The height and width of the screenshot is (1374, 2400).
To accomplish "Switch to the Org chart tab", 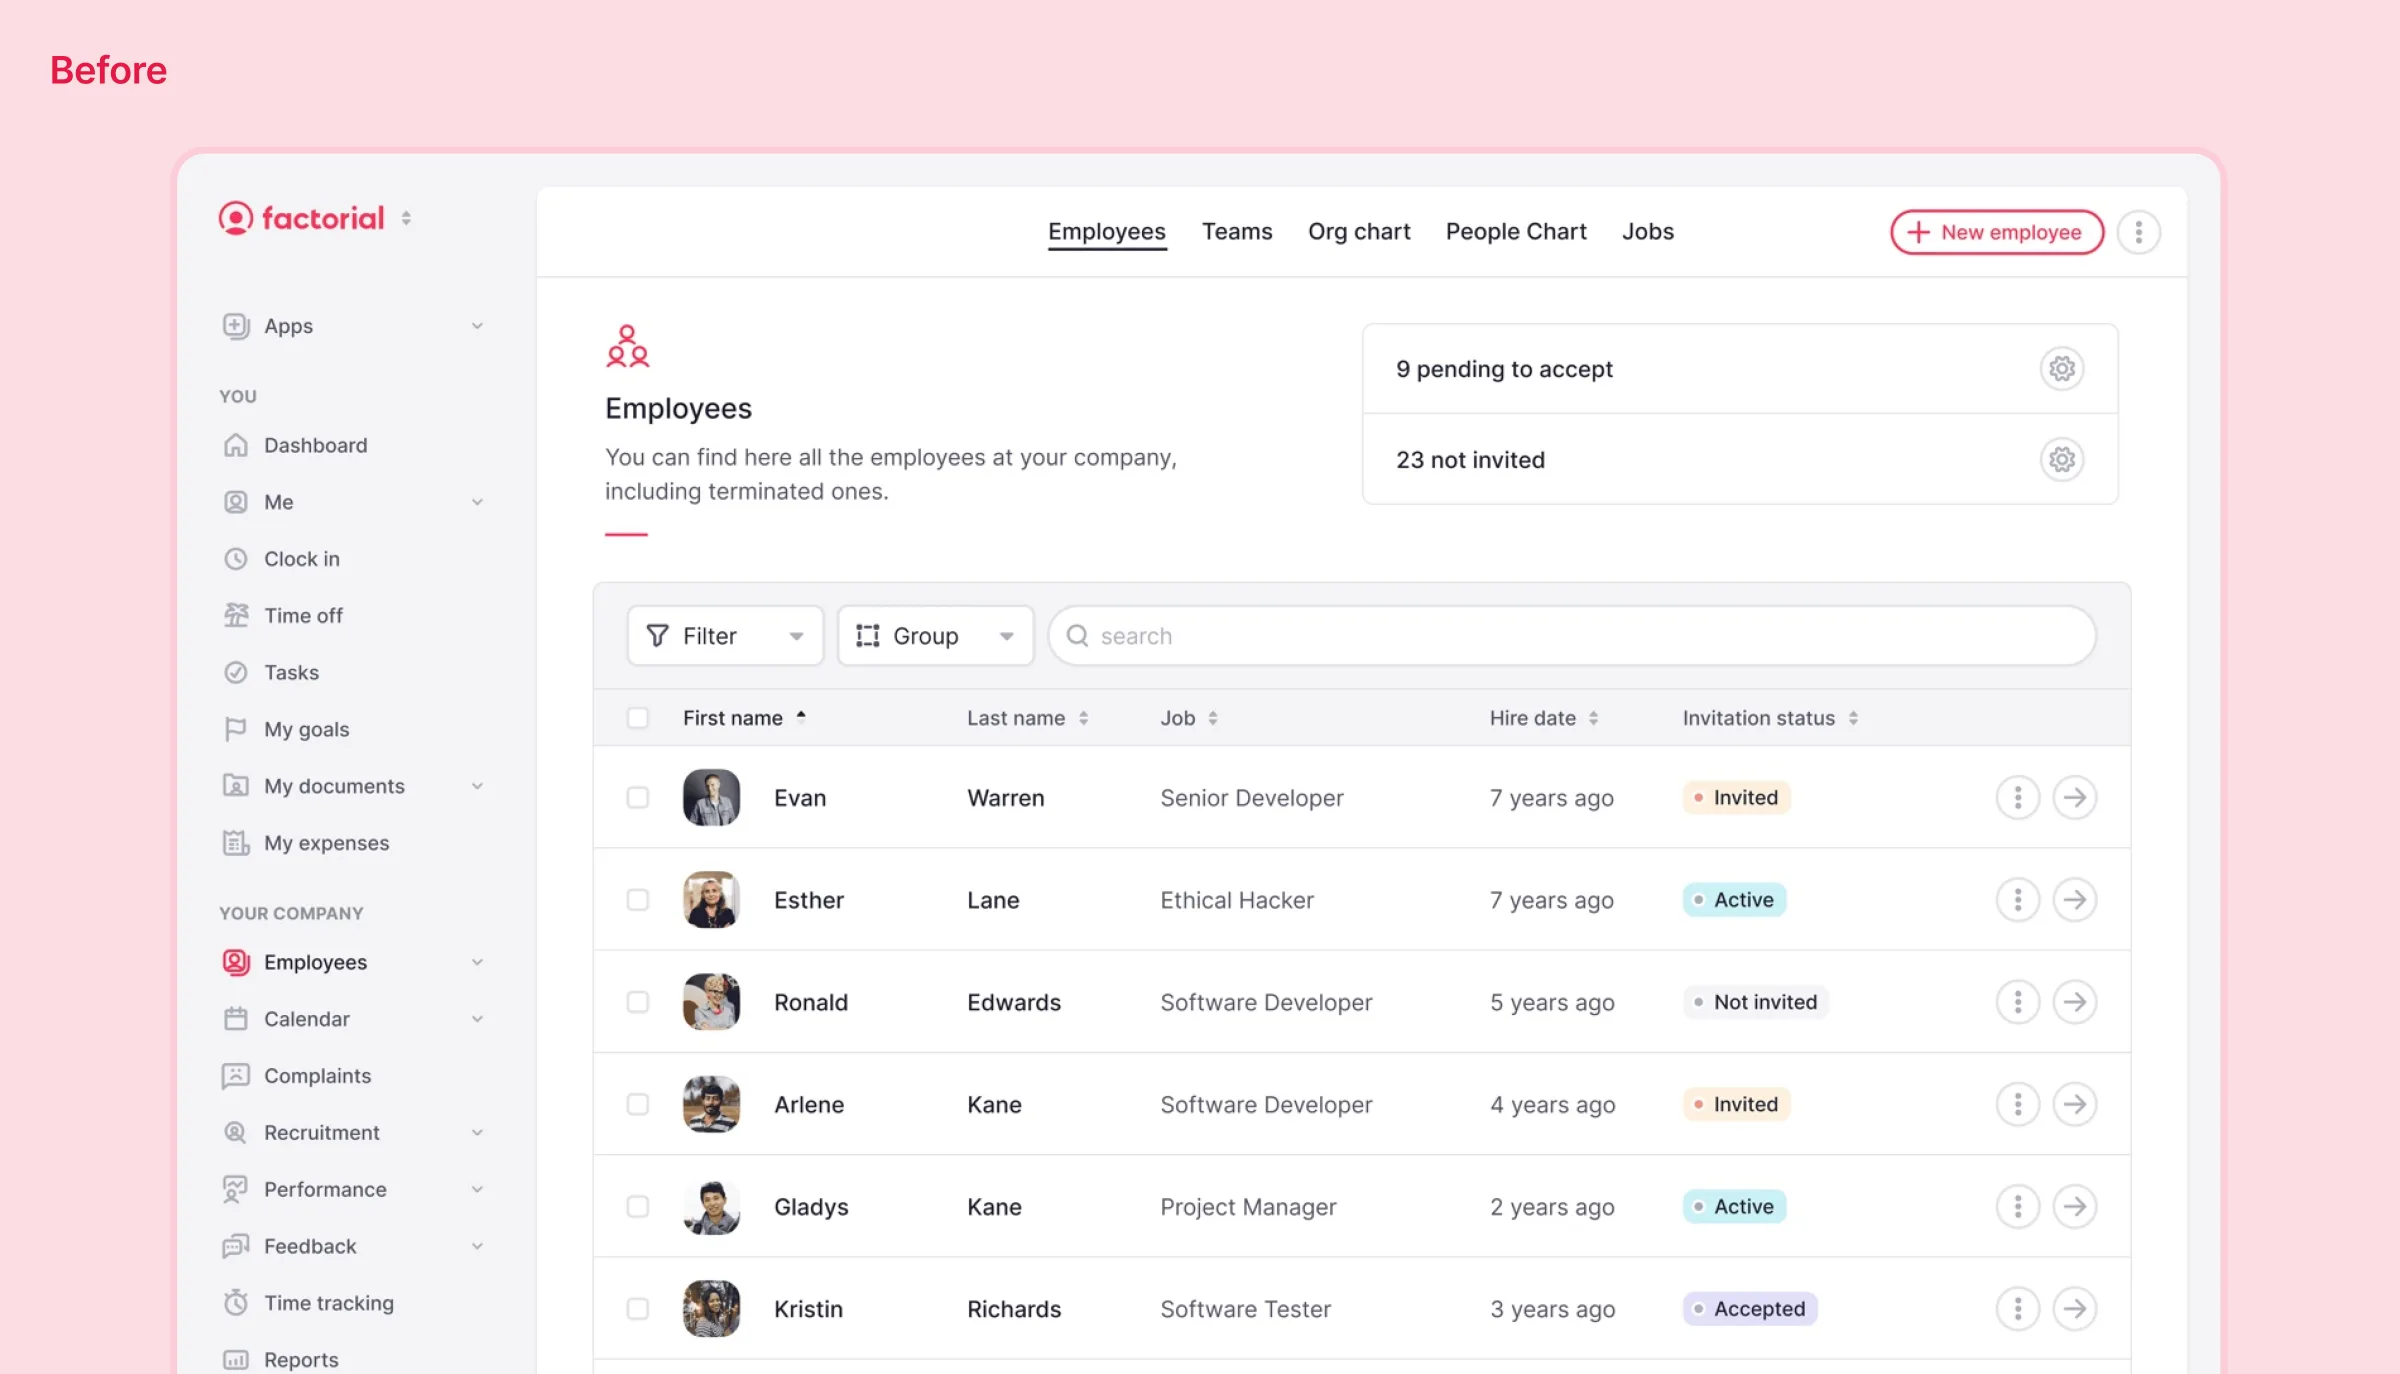I will pos(1359,232).
